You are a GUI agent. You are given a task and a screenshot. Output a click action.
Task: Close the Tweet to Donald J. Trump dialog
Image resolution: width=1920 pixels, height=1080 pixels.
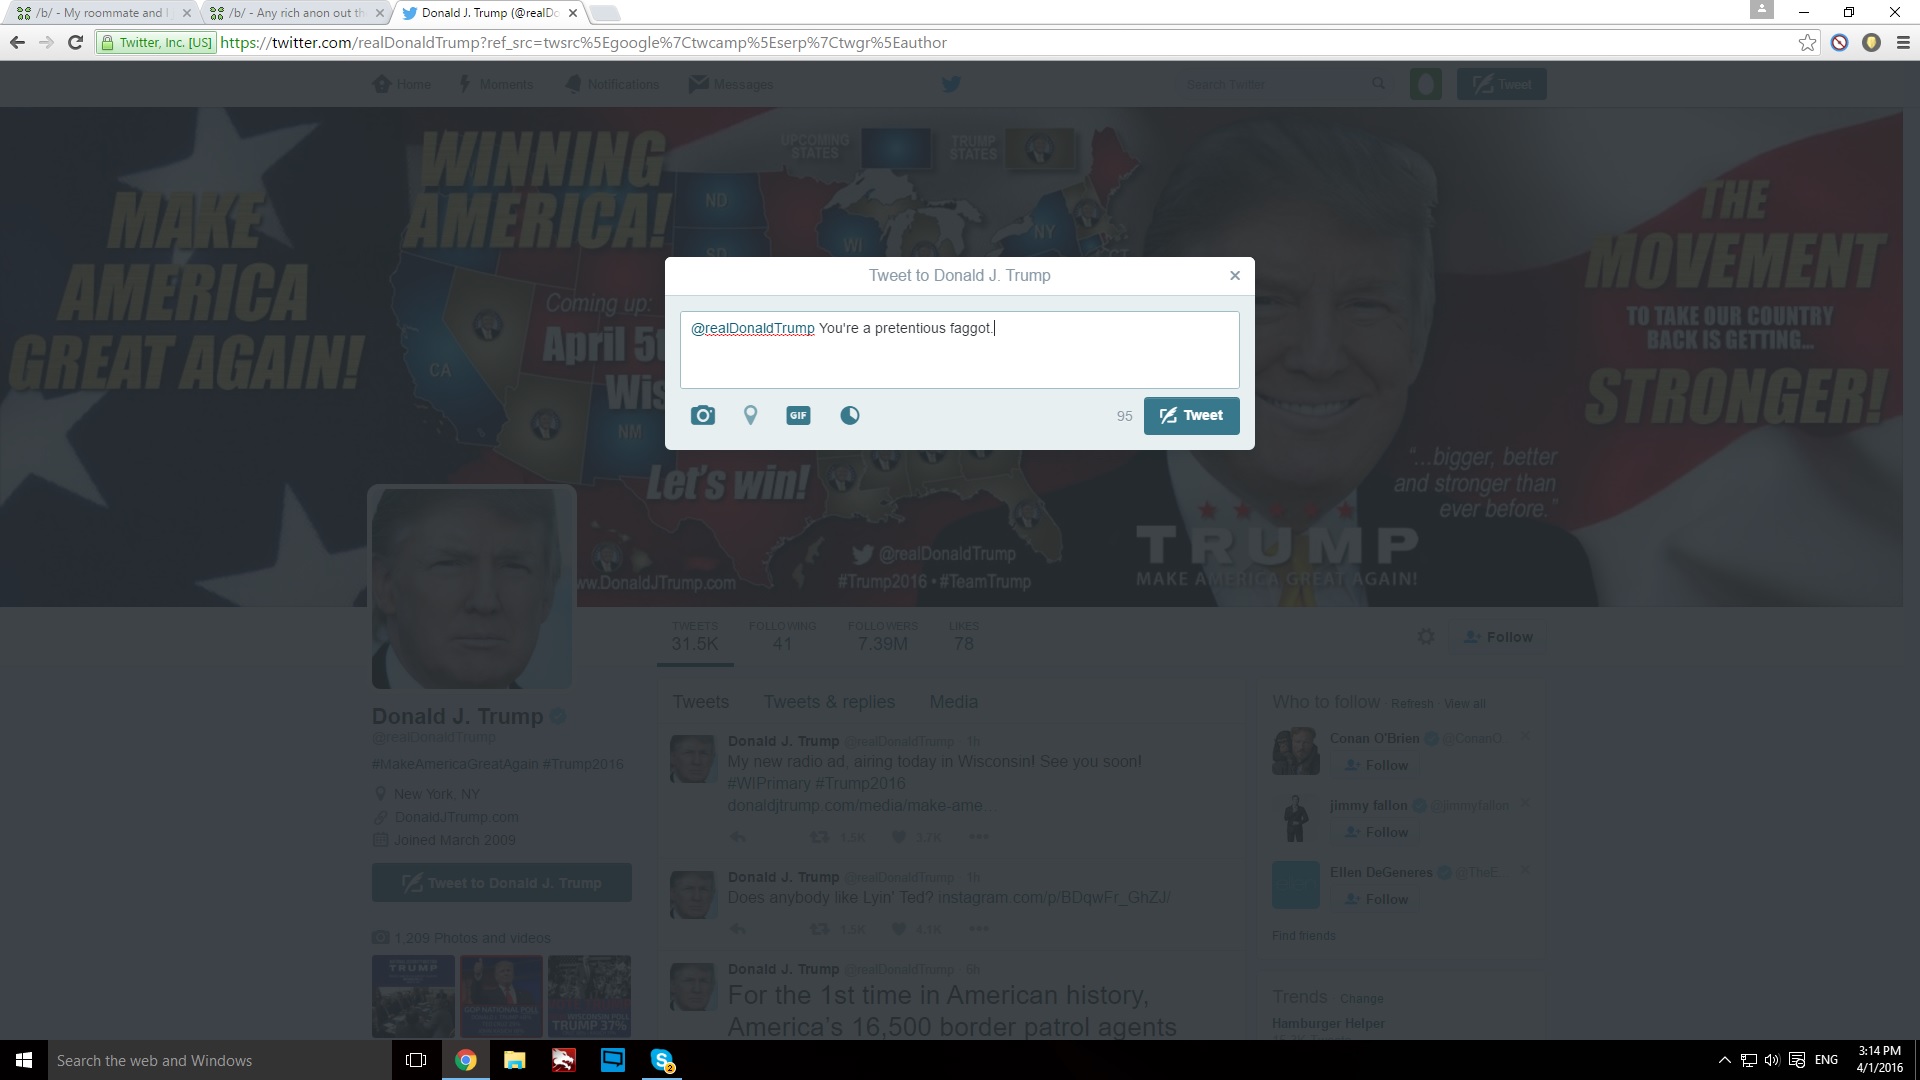pos(1235,275)
